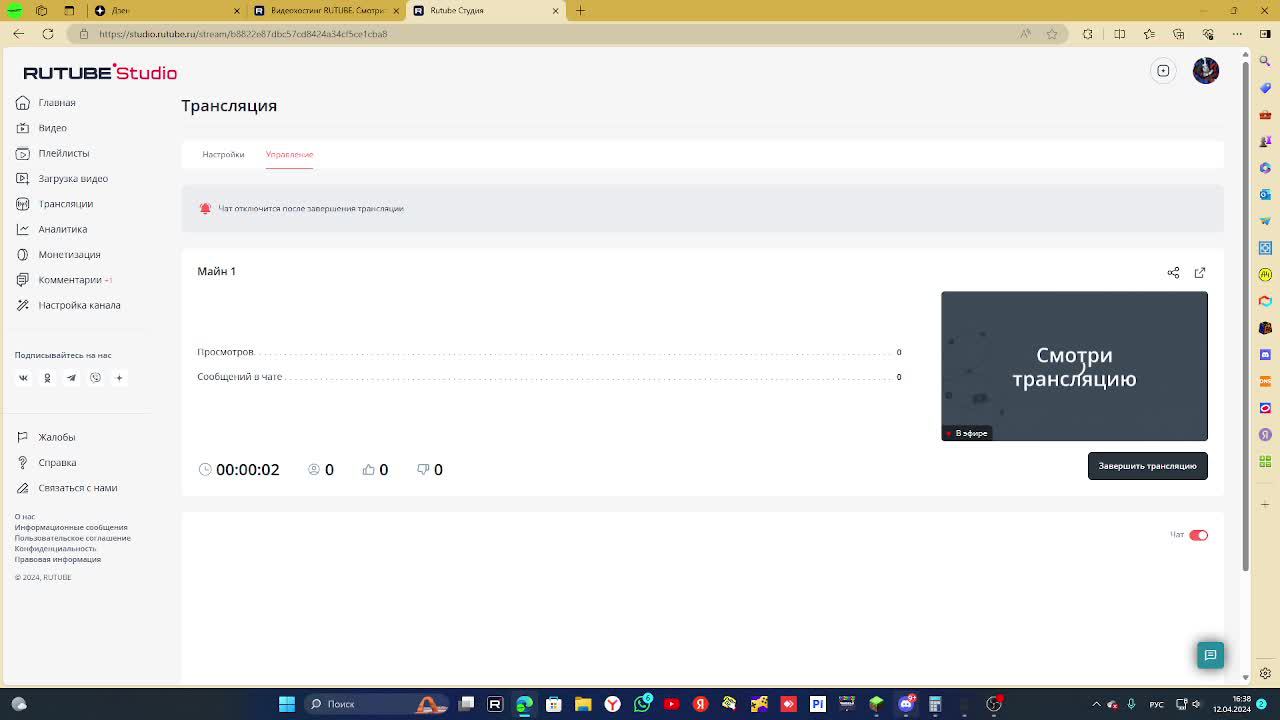Switch to the Видеохостинг RUTUBE browser tab
The image size is (1280, 720).
[x=325, y=11]
